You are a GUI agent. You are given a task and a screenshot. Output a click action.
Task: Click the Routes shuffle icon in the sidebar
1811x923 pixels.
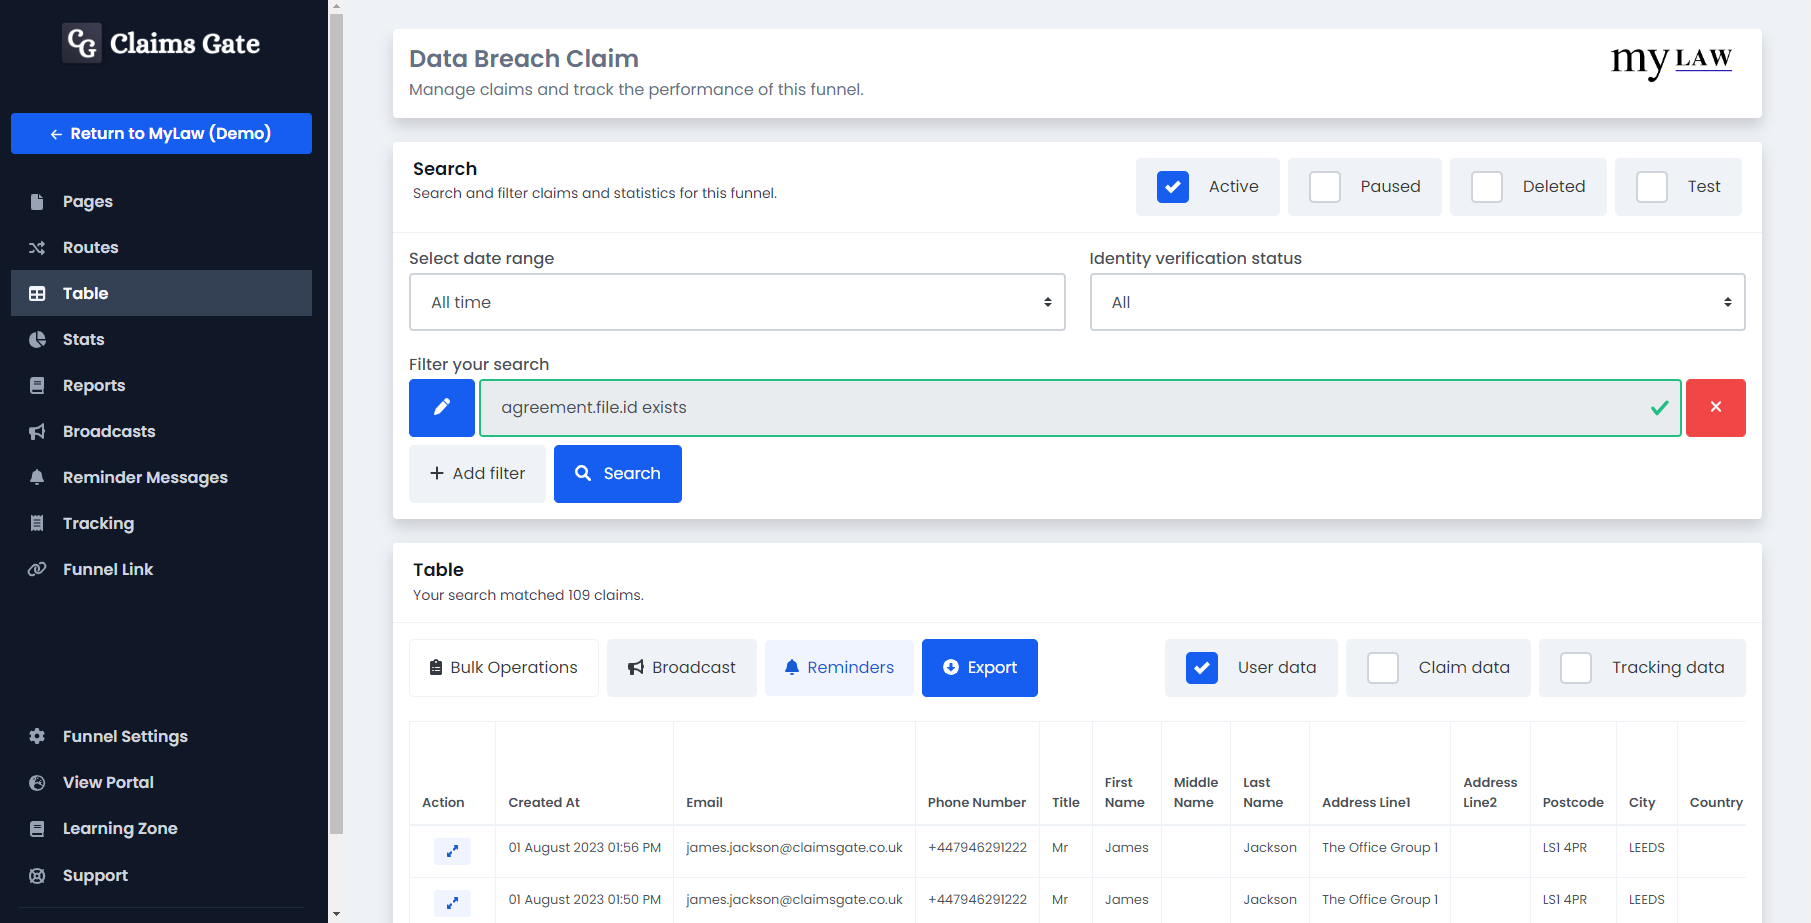click(x=37, y=248)
